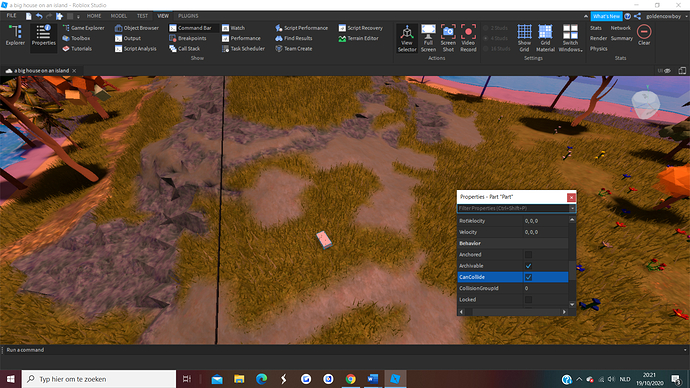Screen dimensions: 690x388
Task: Select the 2 Studs grid option
Action: tap(495, 28)
